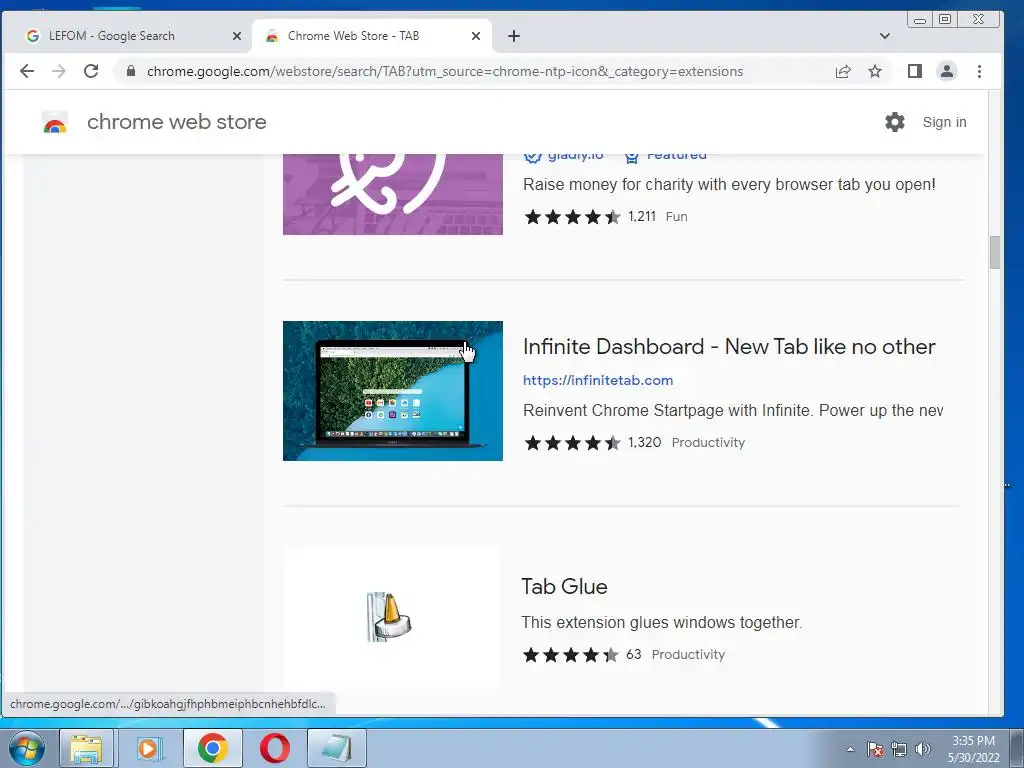Open the notepad-like taskbar app icon
1024x768 pixels.
click(x=337, y=748)
